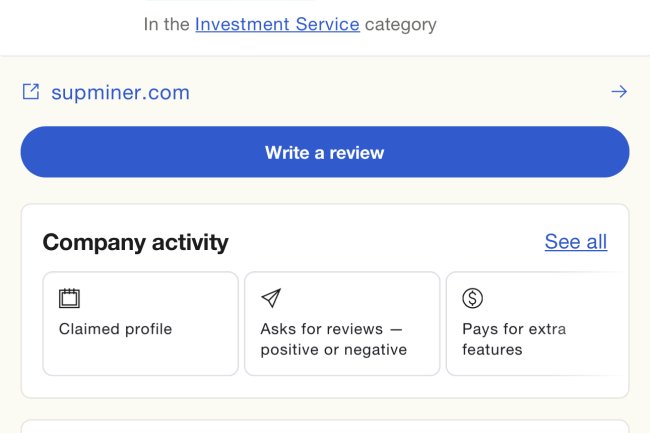Image resolution: width=650 pixels, height=433 pixels.
Task: Click the word 'category' after Investment Service
Action: point(400,24)
